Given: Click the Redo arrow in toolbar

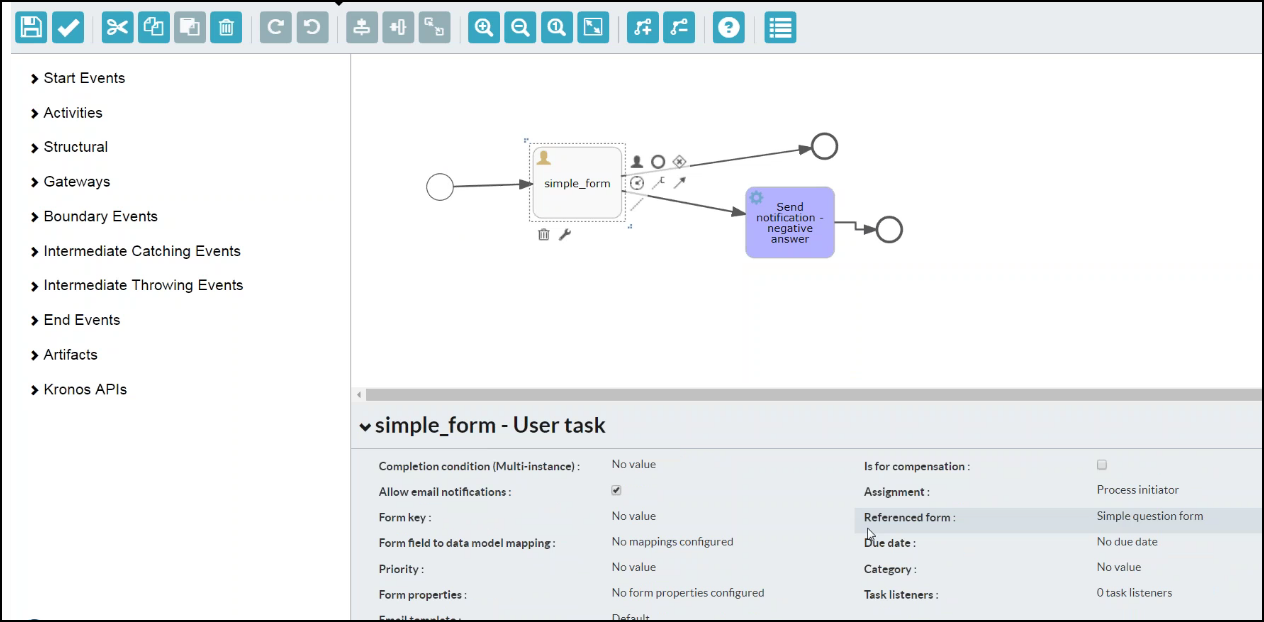Looking at the screenshot, I should pos(276,27).
